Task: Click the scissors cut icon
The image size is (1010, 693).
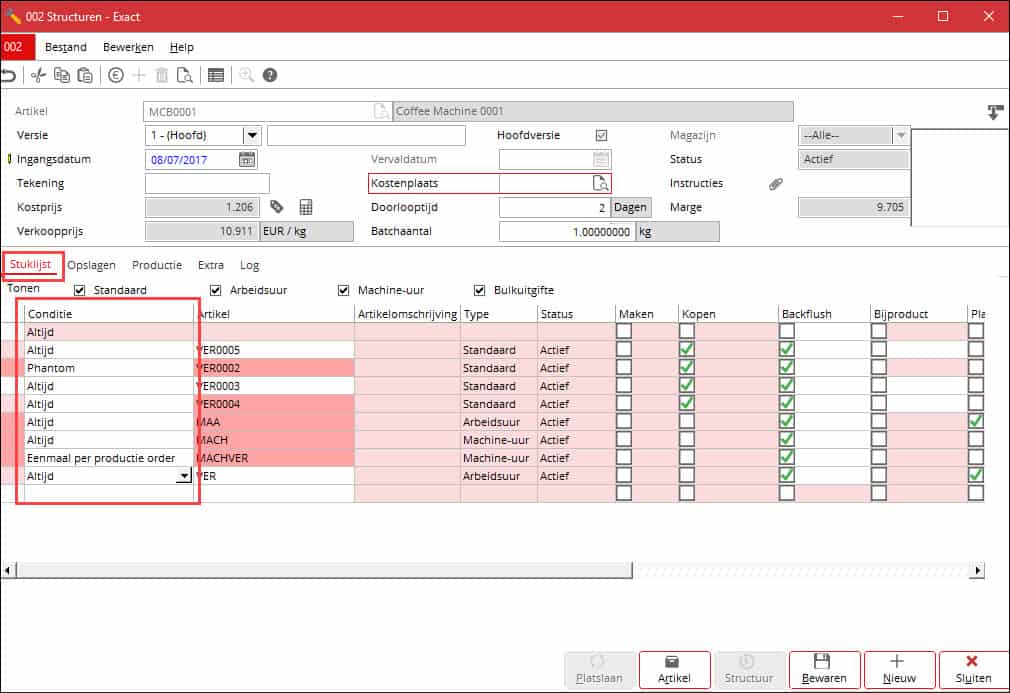Action: 39,75
